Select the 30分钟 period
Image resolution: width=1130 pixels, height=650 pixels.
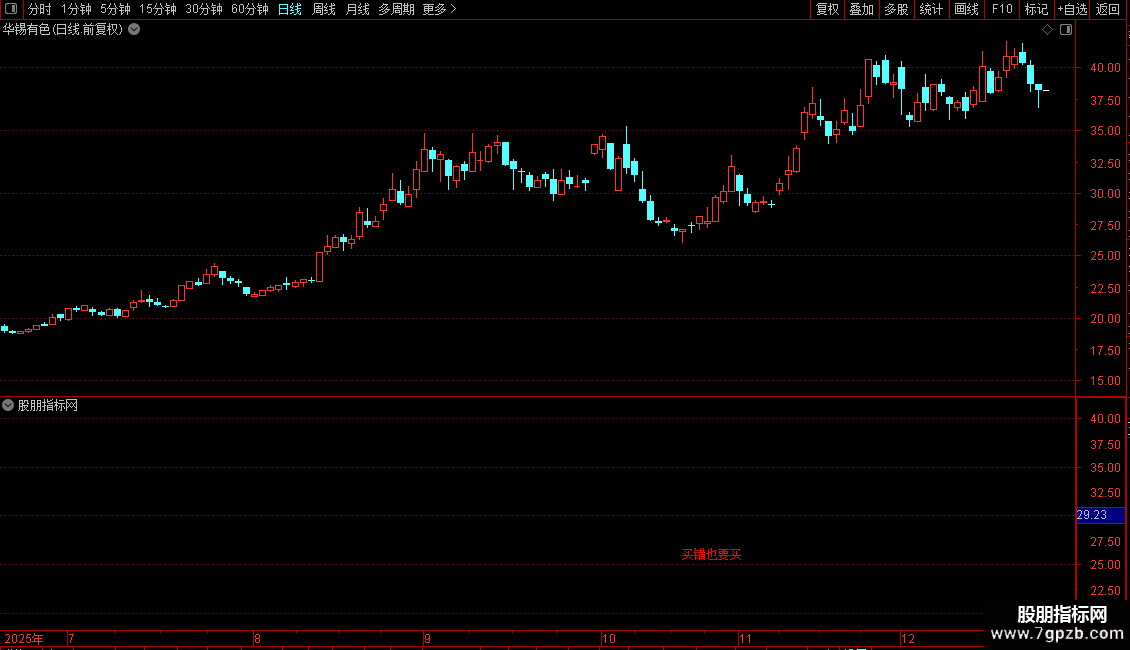click(x=204, y=9)
